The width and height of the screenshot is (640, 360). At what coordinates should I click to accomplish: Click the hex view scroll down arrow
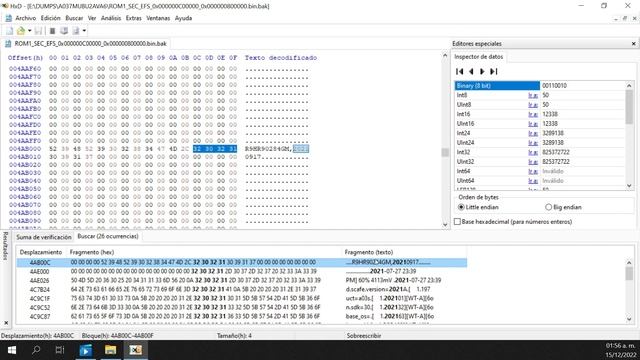coord(445,224)
